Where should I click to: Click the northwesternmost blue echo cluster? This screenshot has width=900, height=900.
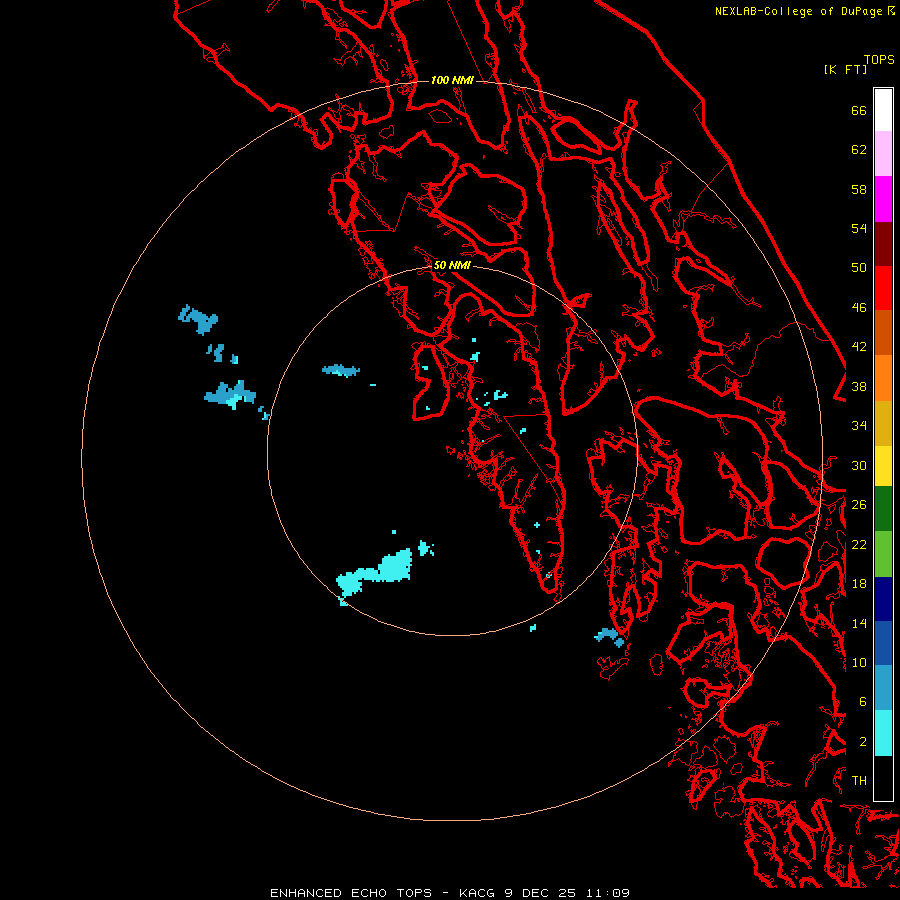pos(199,320)
